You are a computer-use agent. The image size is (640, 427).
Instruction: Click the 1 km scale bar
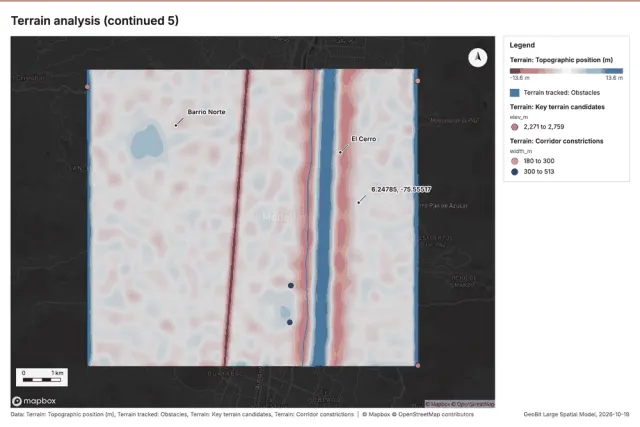42,377
